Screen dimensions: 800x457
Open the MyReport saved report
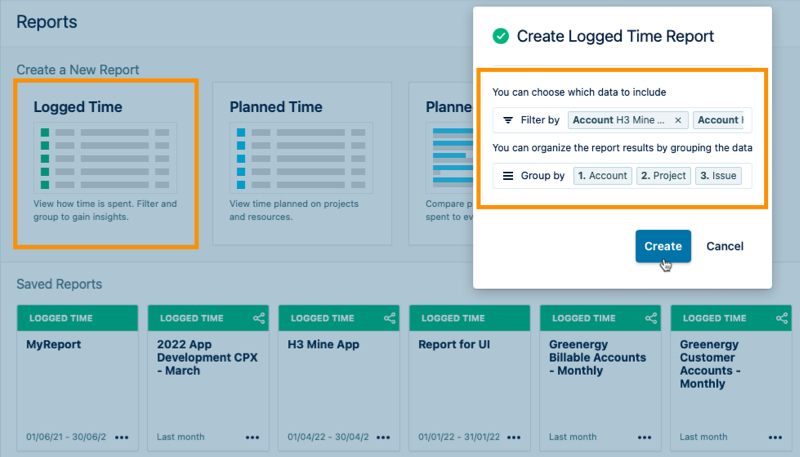click(78, 378)
